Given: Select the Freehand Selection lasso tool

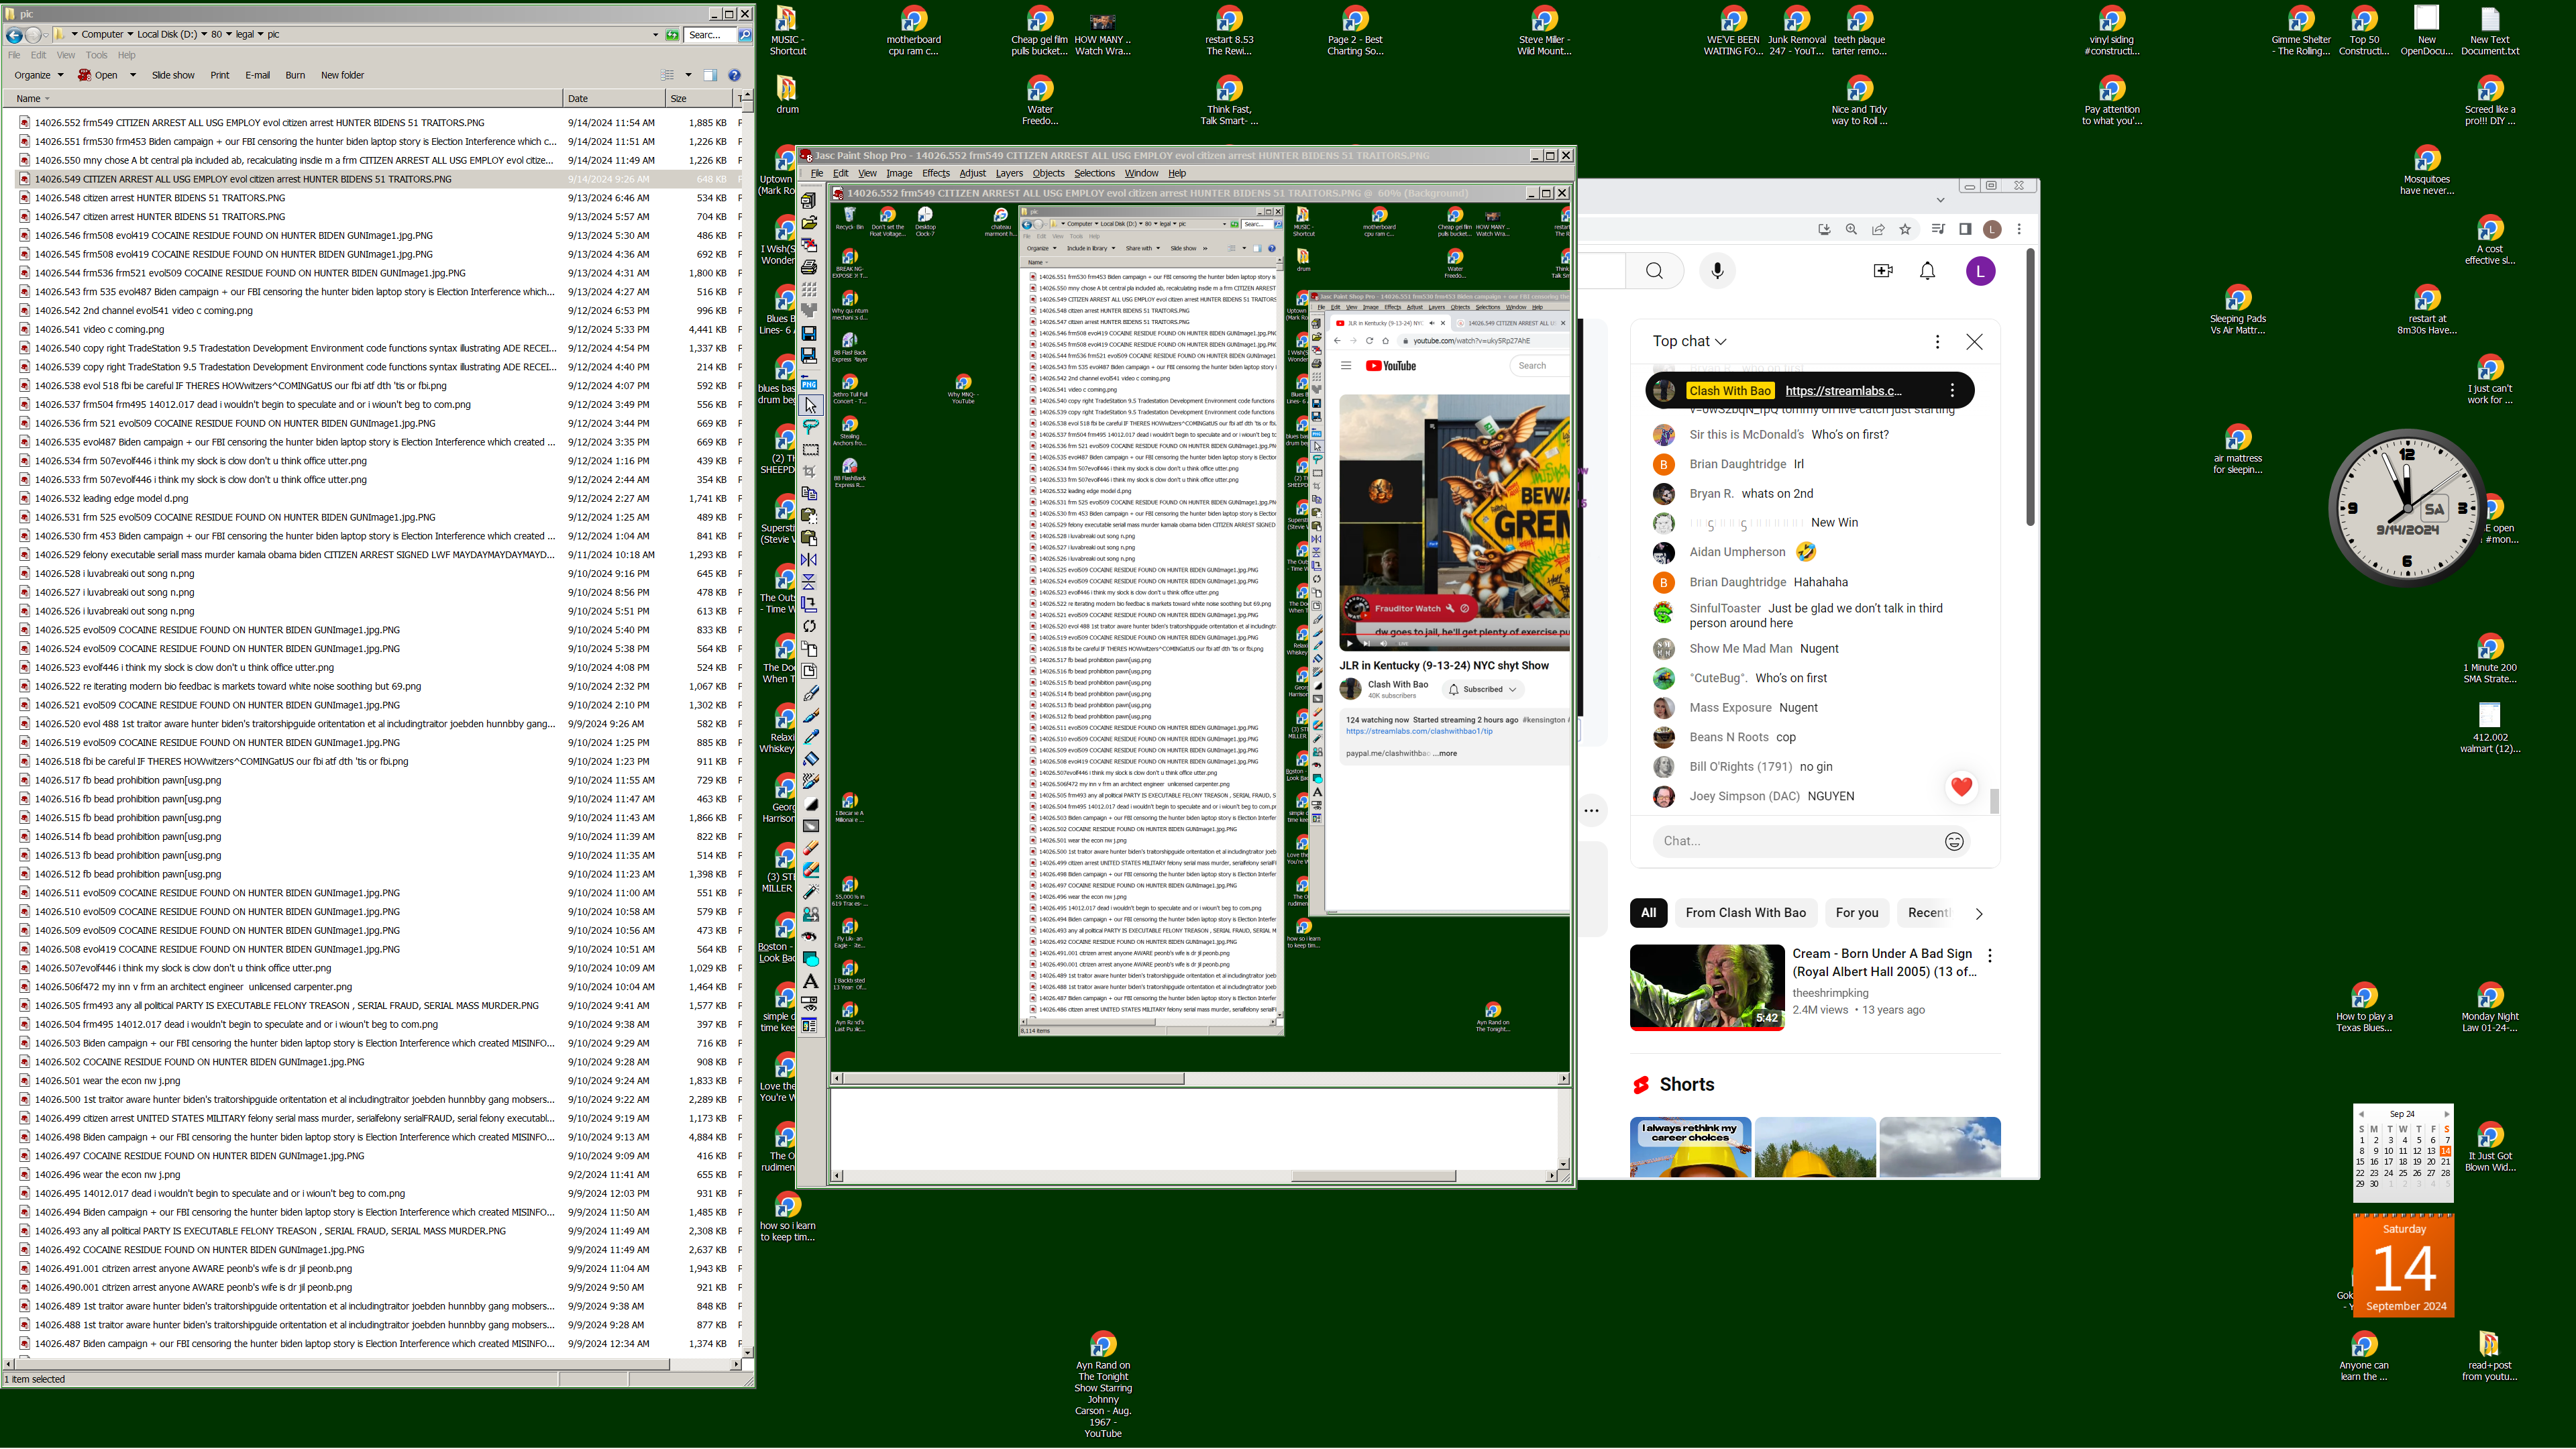Looking at the screenshot, I should tap(811, 426).
